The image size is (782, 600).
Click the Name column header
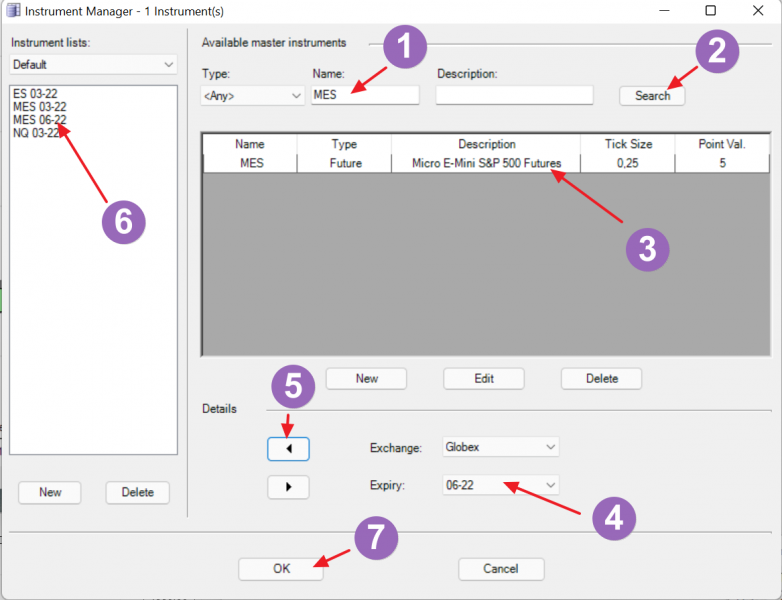(x=250, y=144)
